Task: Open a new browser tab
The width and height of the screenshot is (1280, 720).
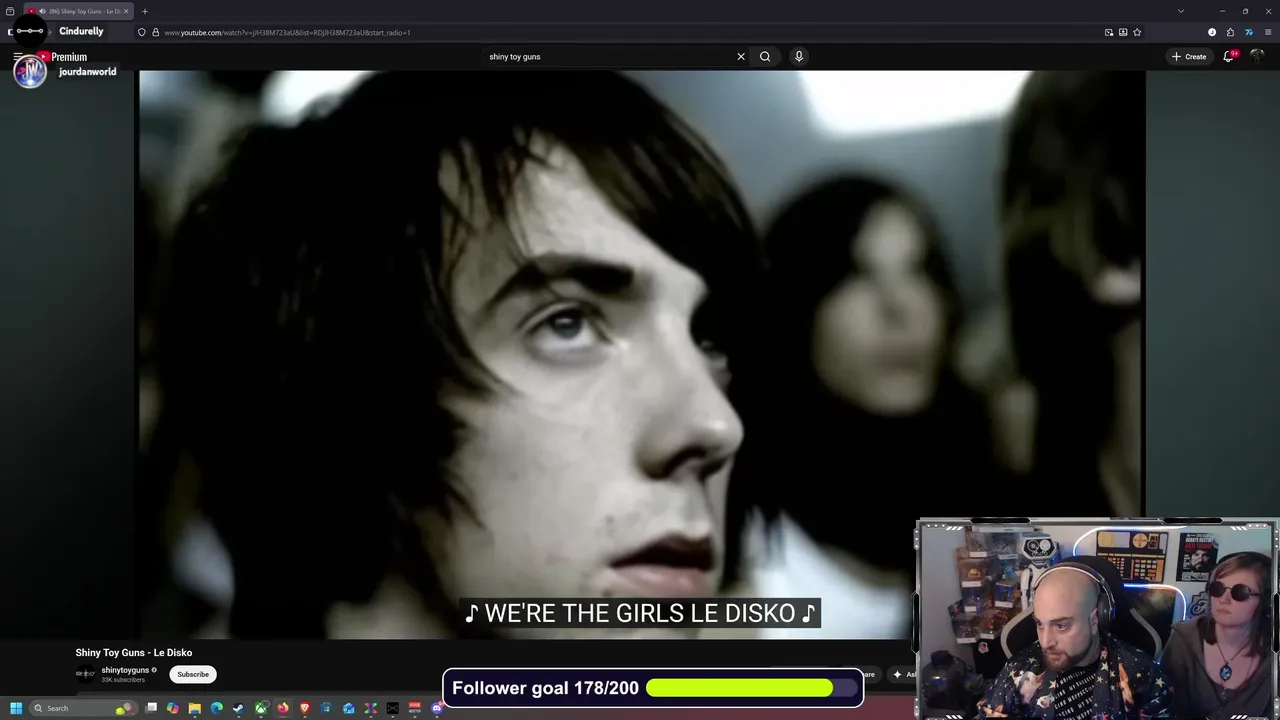Action: pyautogui.click(x=145, y=11)
